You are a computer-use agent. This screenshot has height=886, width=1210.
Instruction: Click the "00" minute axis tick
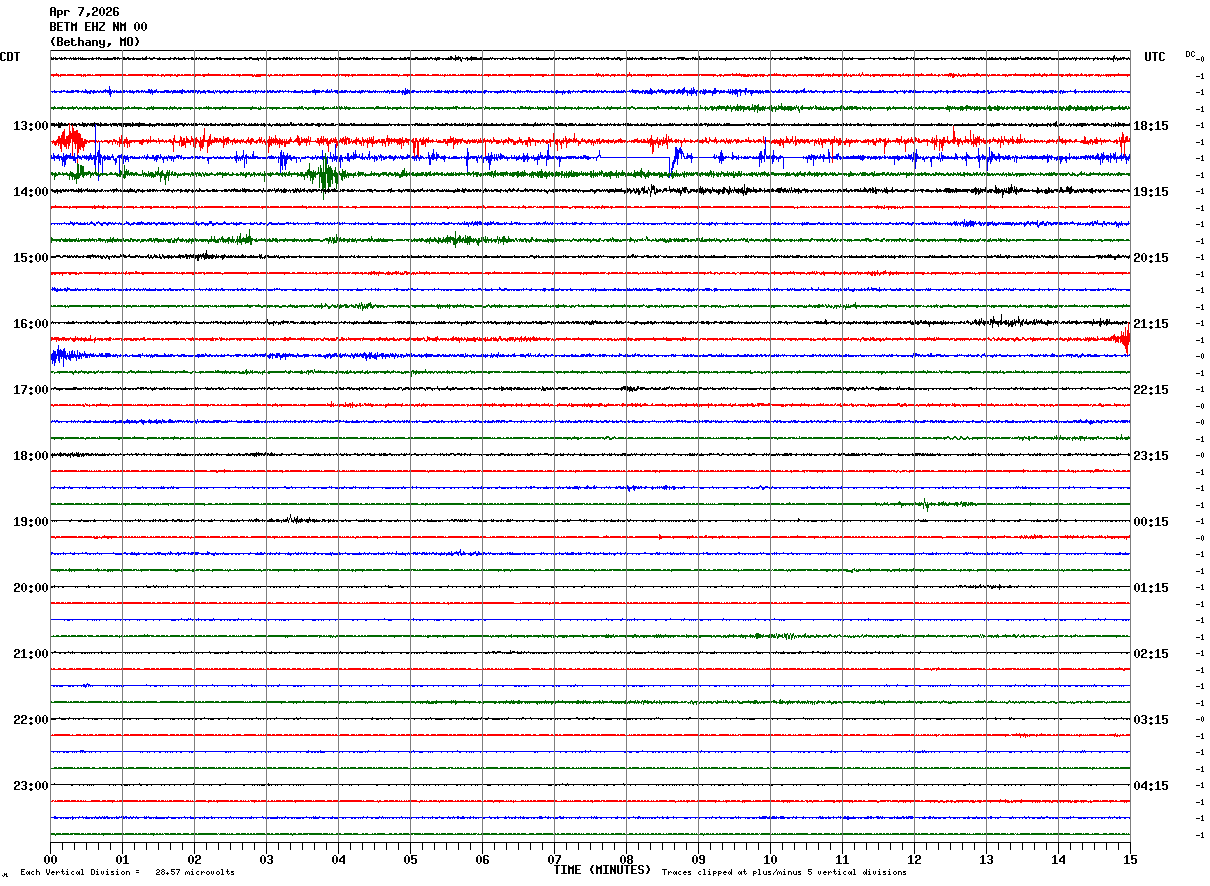[50, 859]
